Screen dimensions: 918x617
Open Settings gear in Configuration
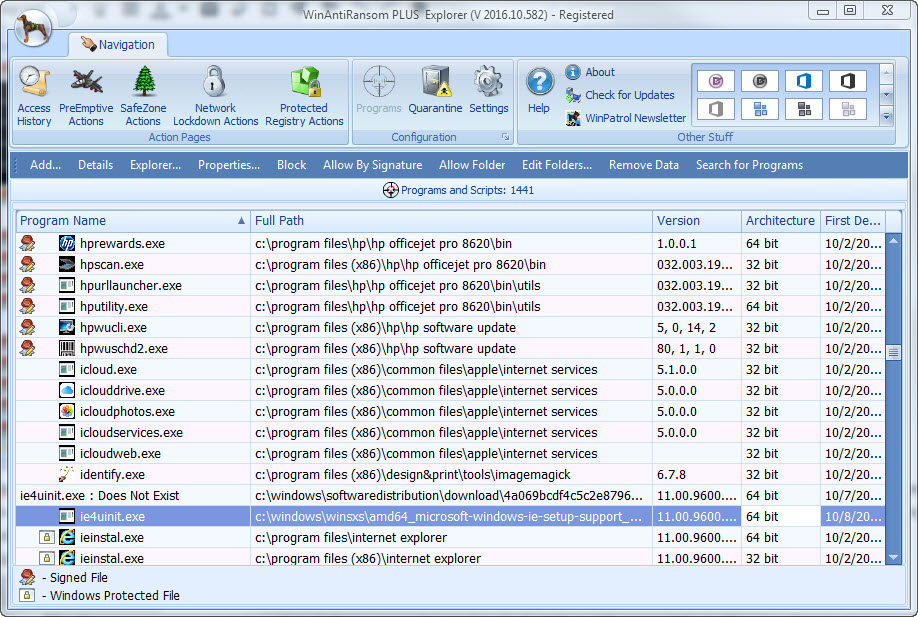point(488,81)
